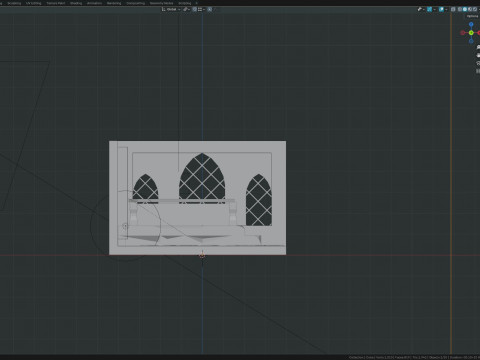Expand the gizmo options dropdown arrow
Screen dimensions: 480x360
[435, 9]
